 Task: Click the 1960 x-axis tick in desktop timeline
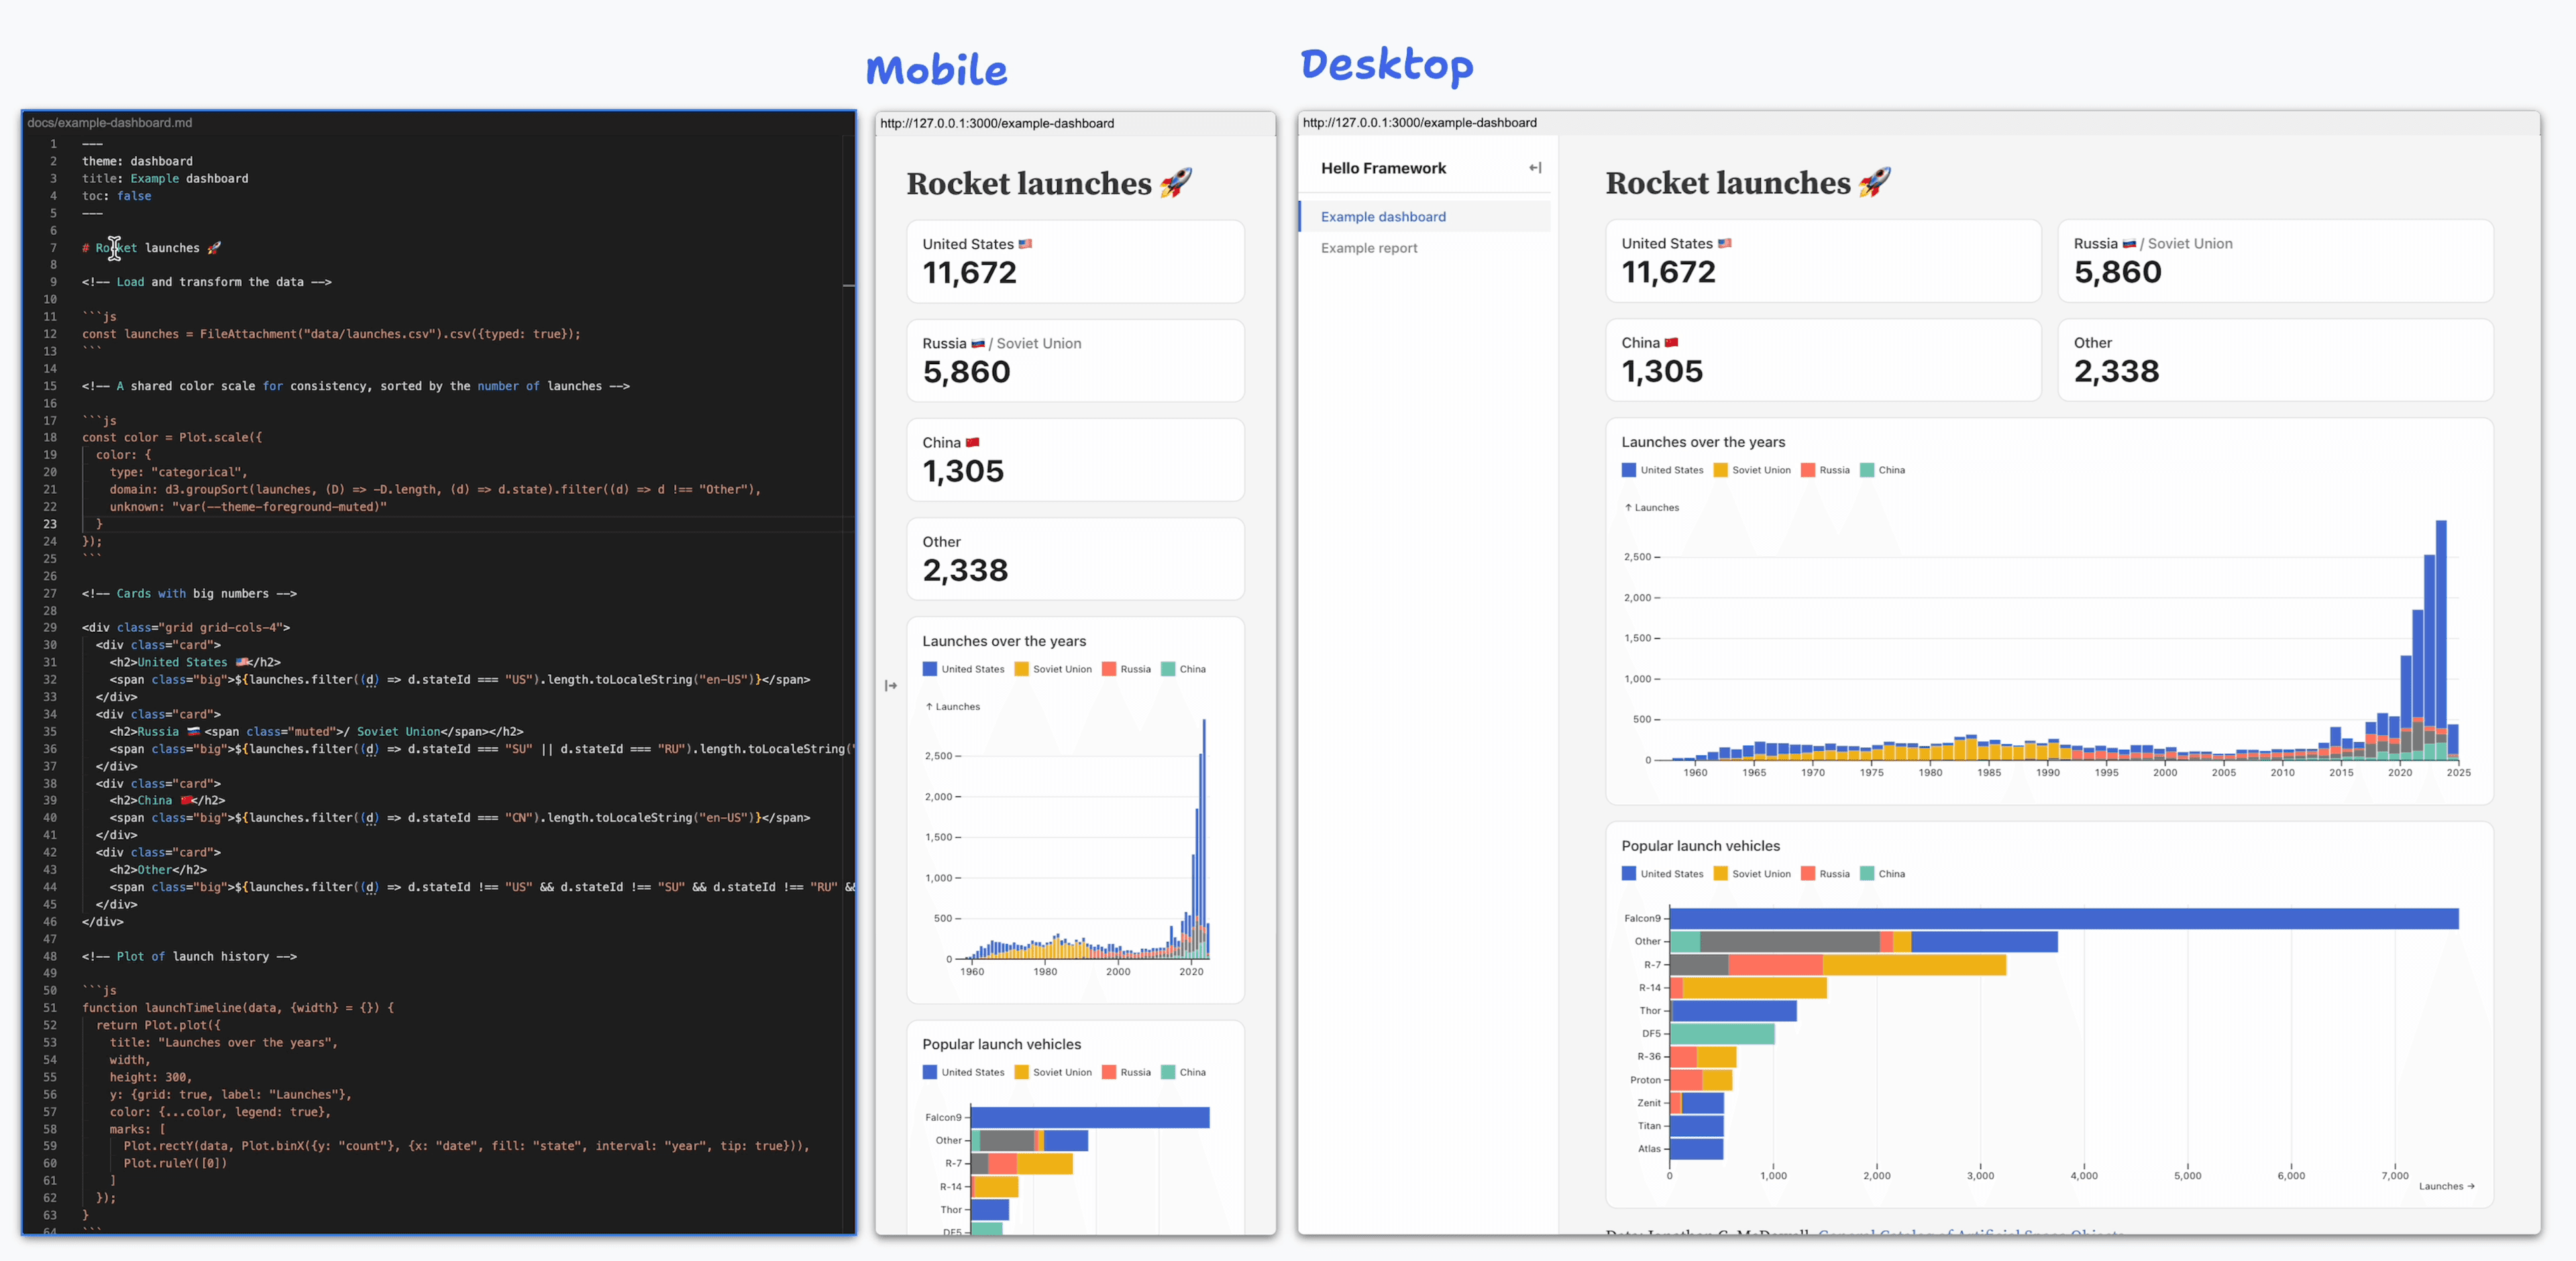tap(1695, 772)
